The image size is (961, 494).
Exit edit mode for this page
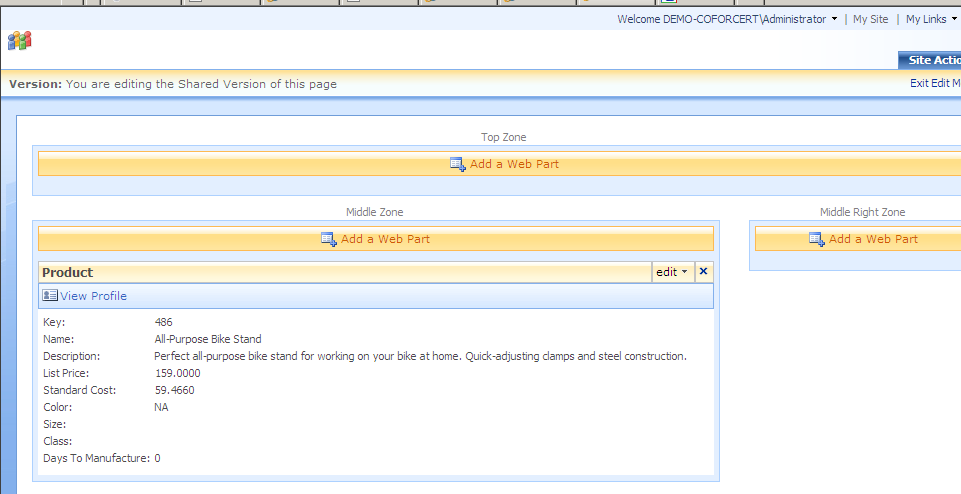tap(934, 84)
